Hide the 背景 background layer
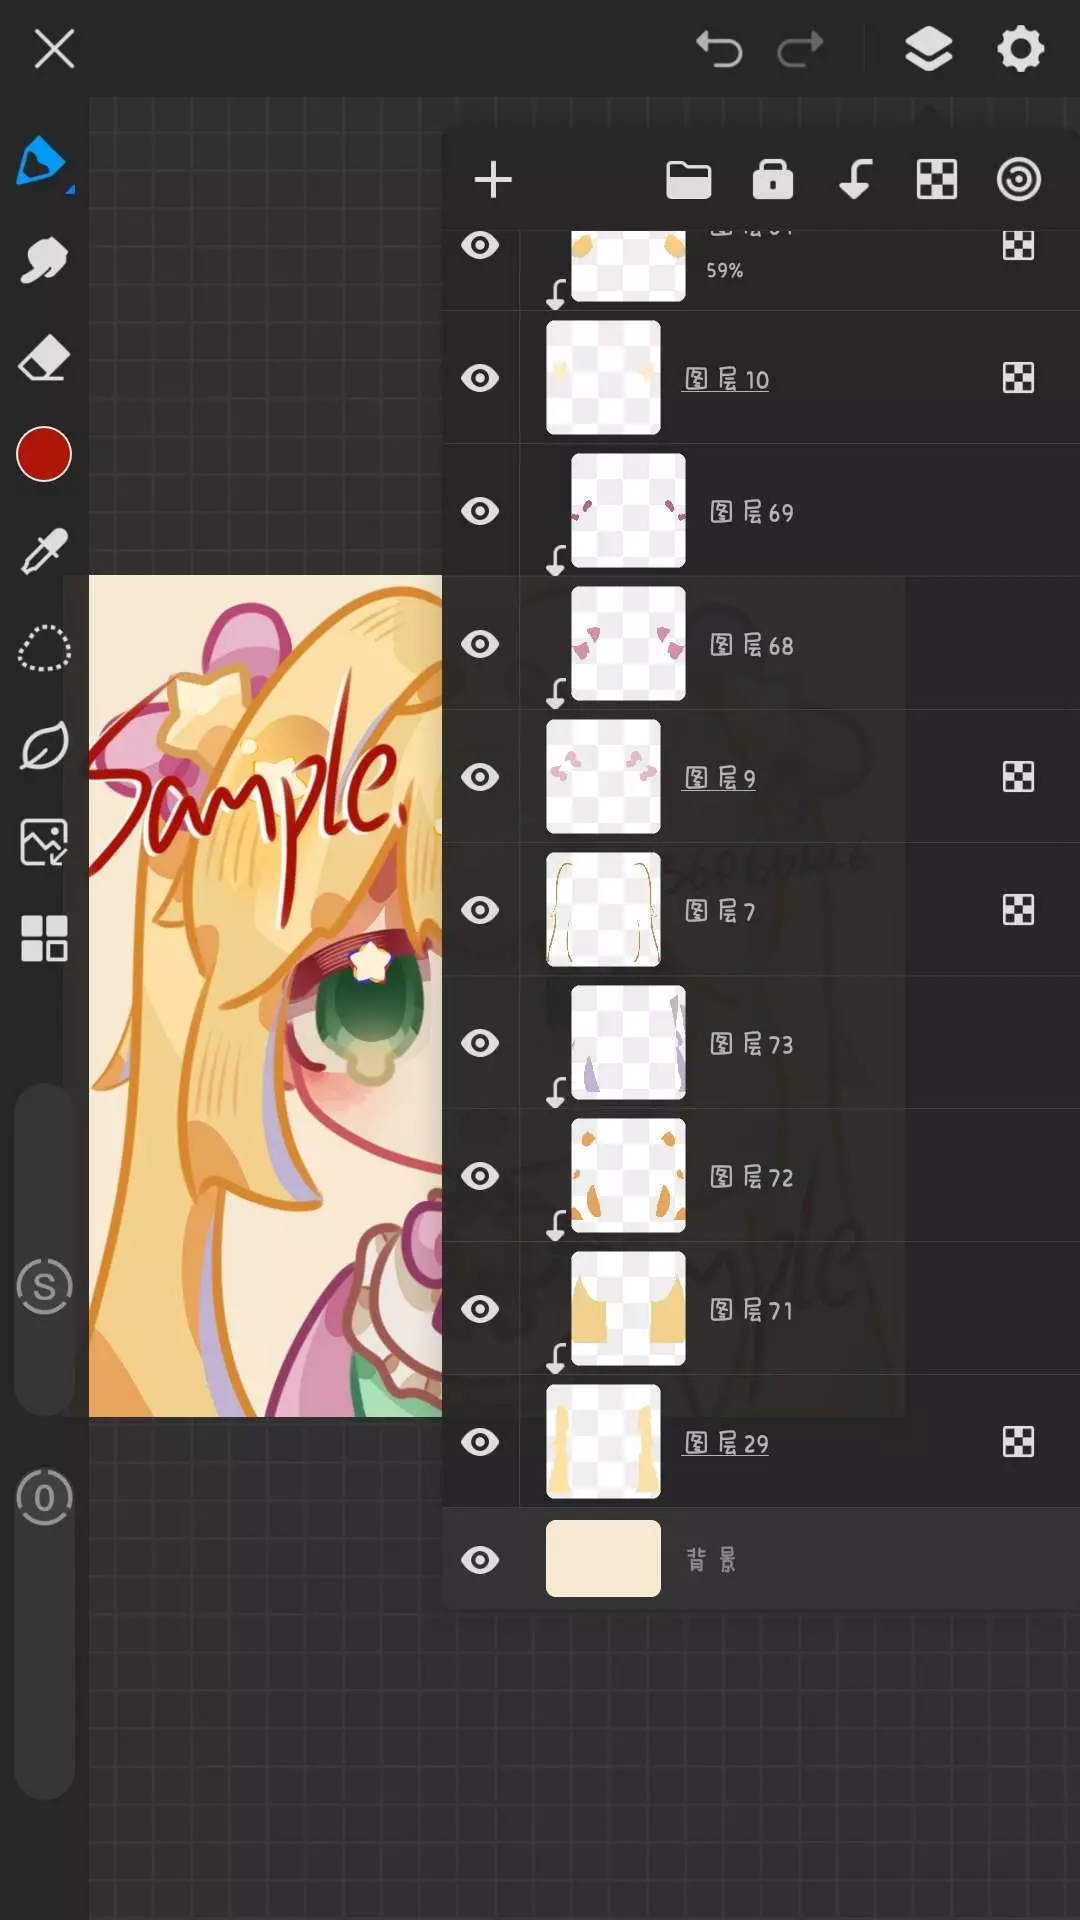Image resolution: width=1080 pixels, height=1920 pixels. click(480, 1560)
